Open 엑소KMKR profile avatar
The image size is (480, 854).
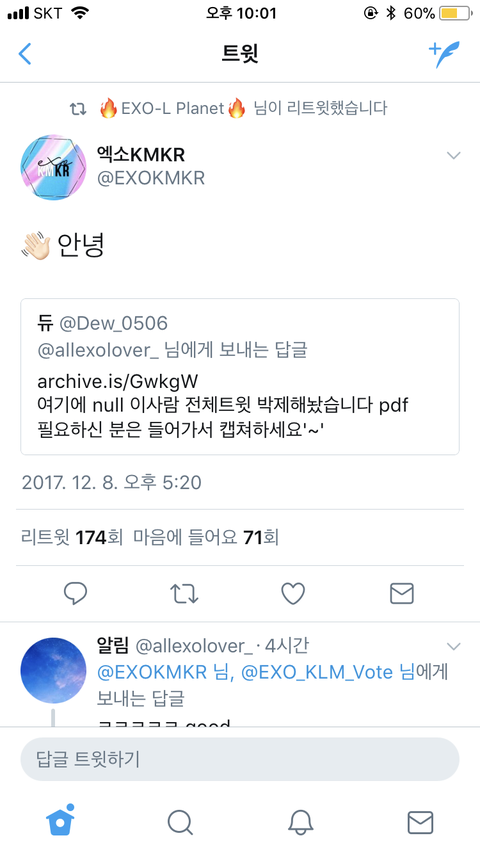(x=53, y=167)
